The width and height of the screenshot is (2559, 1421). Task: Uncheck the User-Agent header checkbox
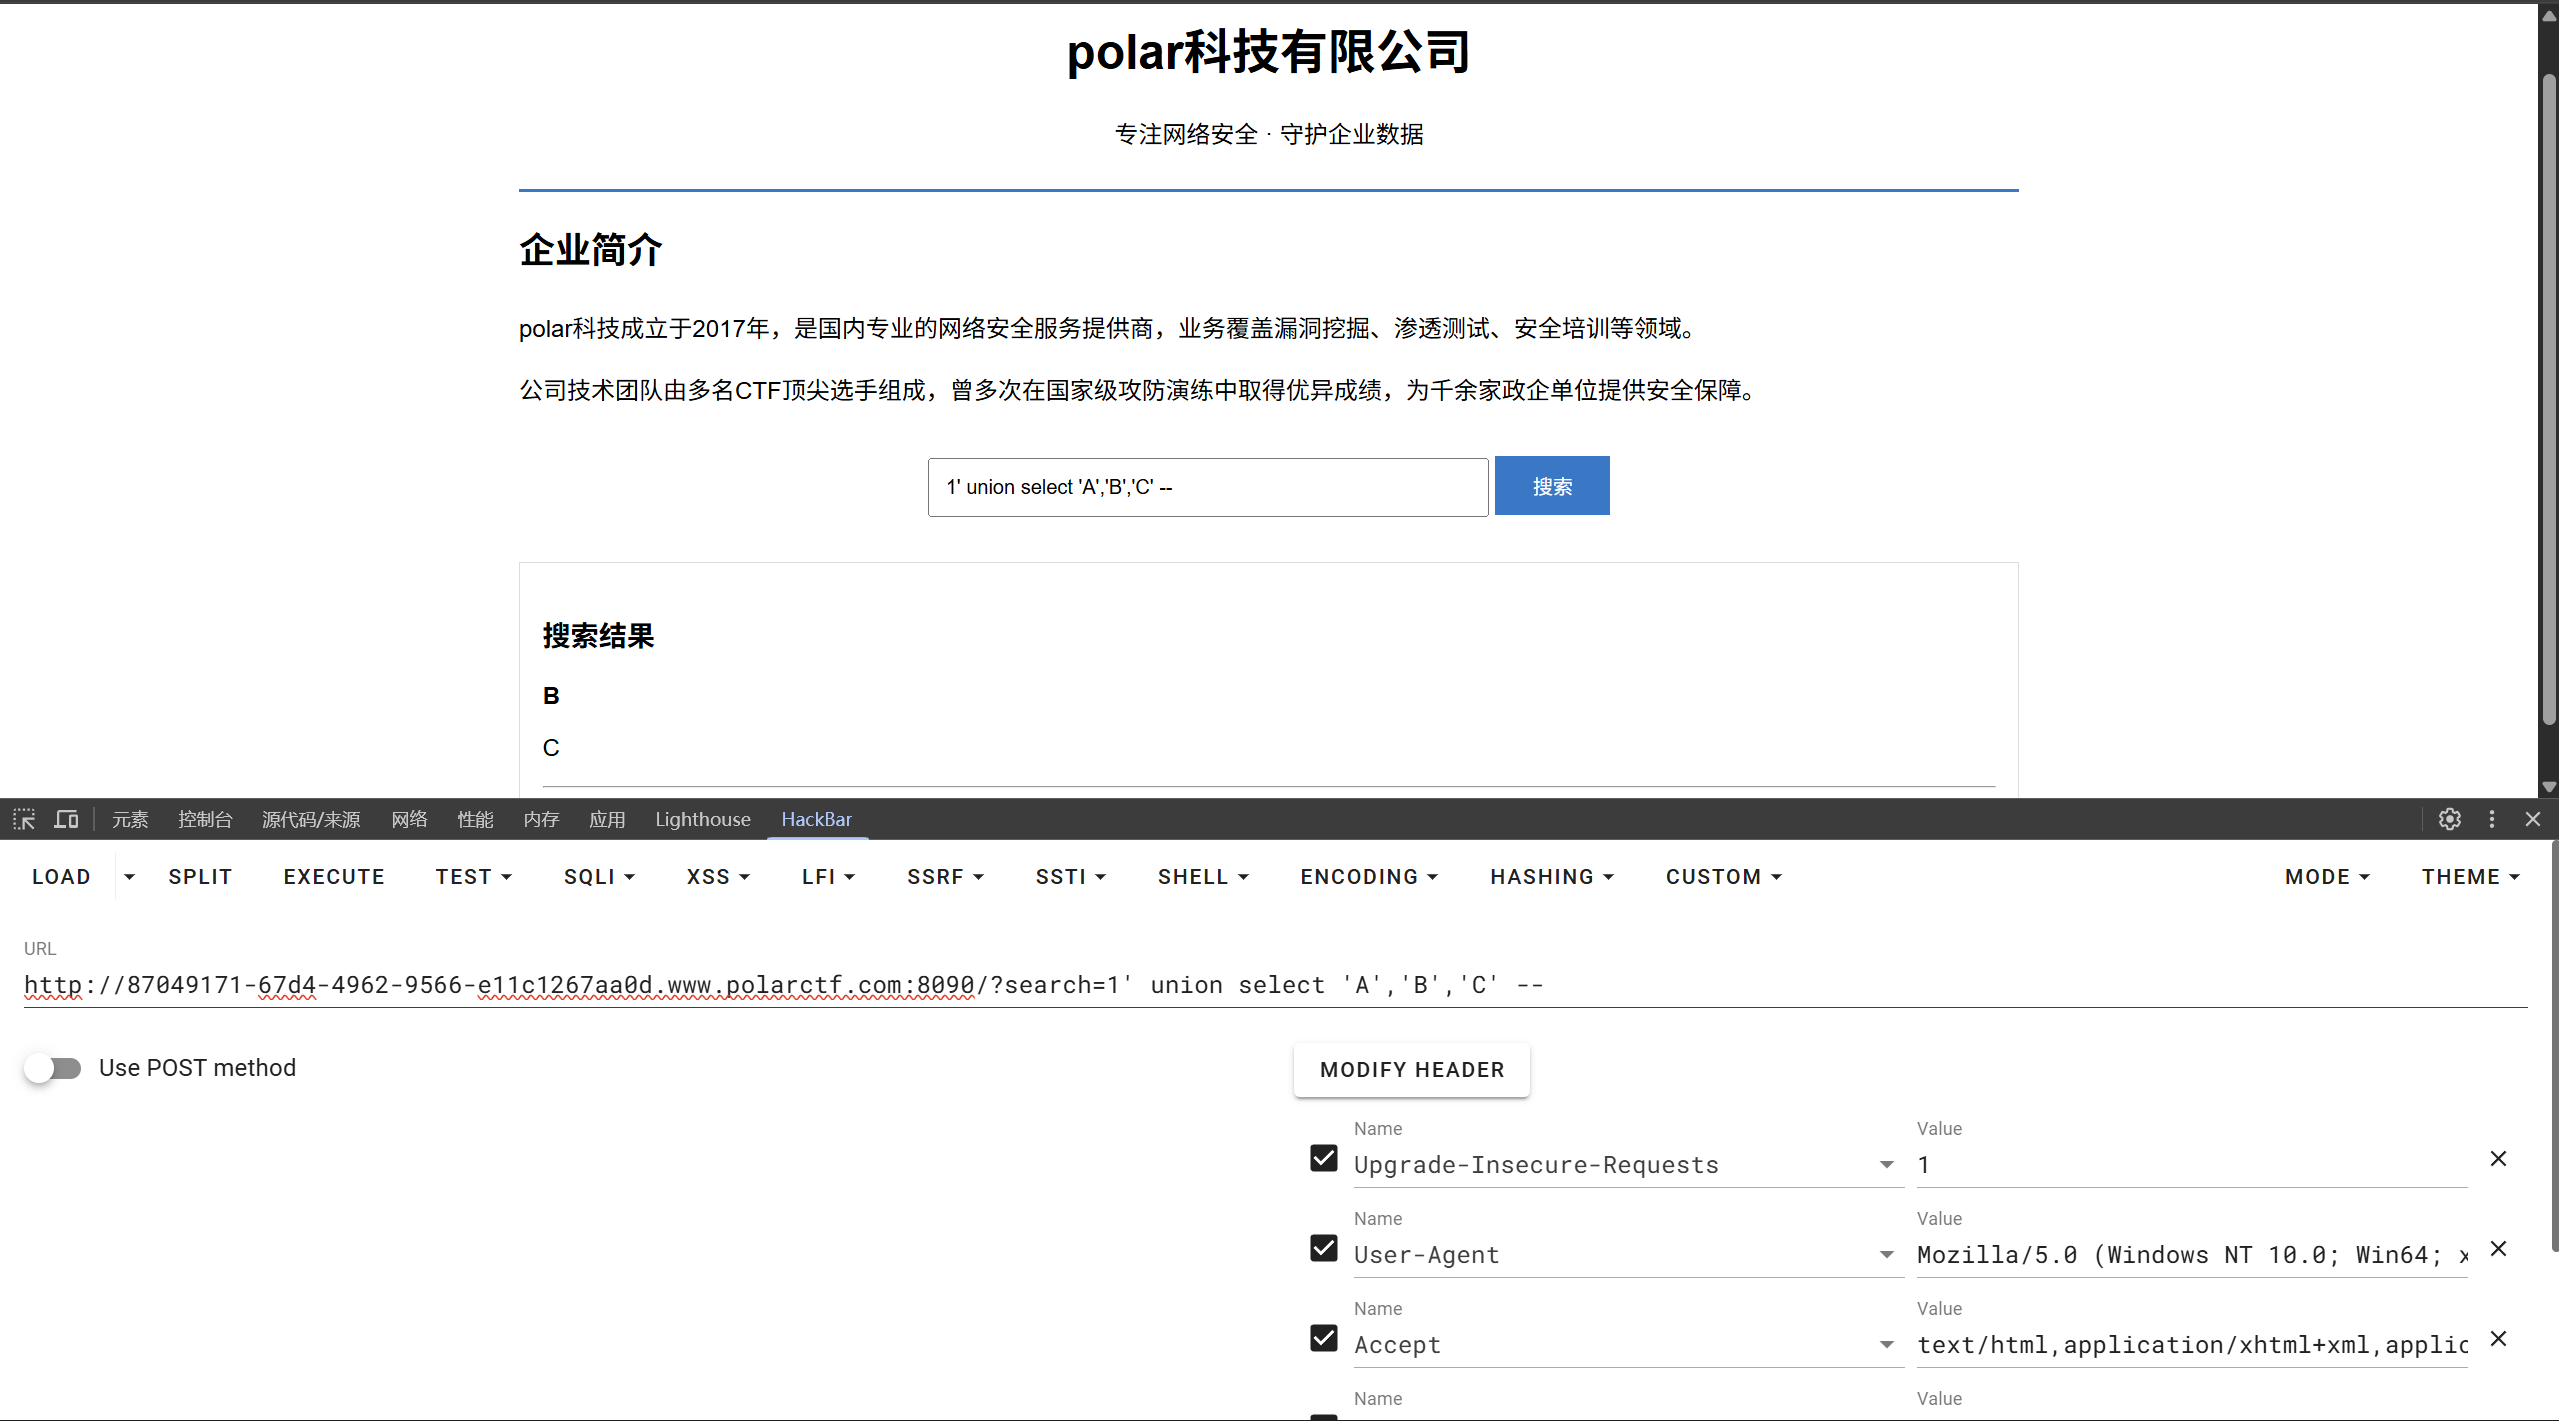(1323, 1248)
